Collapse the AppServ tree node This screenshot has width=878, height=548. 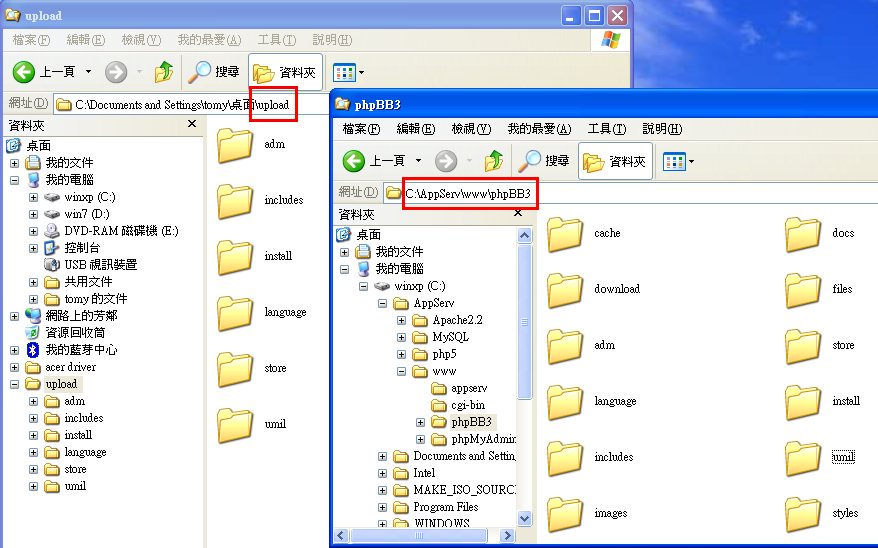click(x=383, y=304)
